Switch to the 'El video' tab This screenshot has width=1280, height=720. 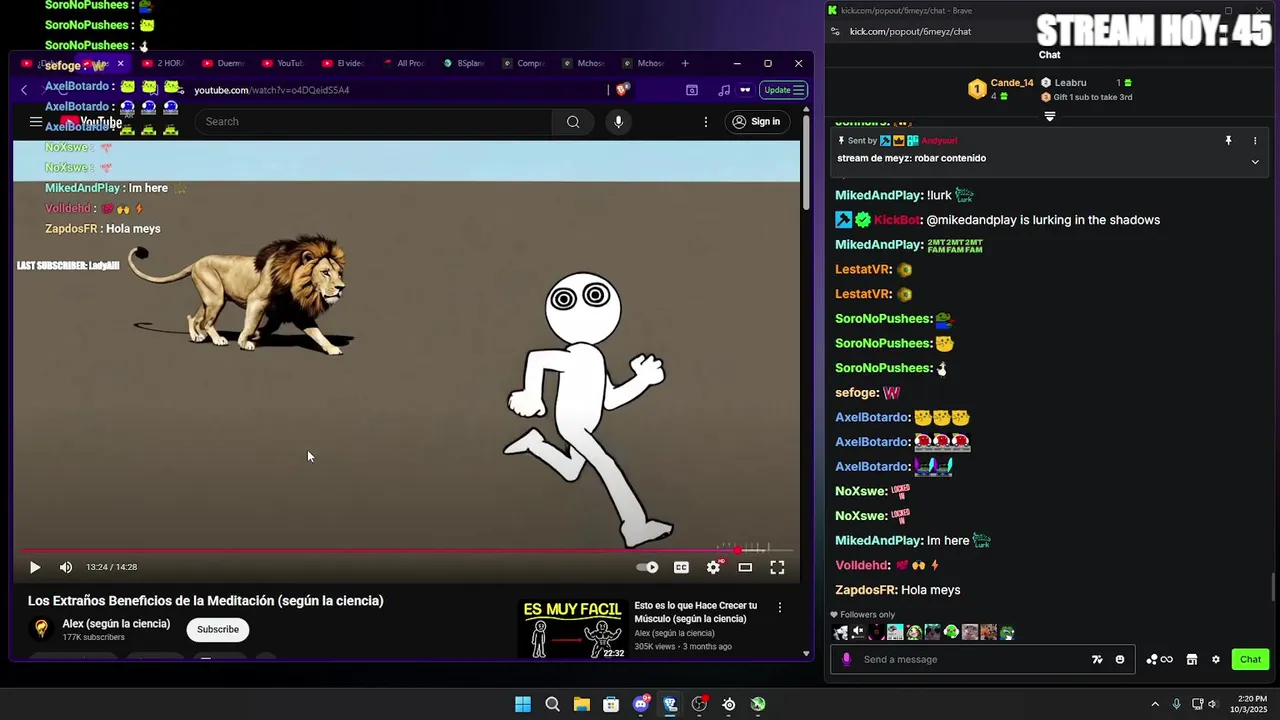click(x=343, y=63)
